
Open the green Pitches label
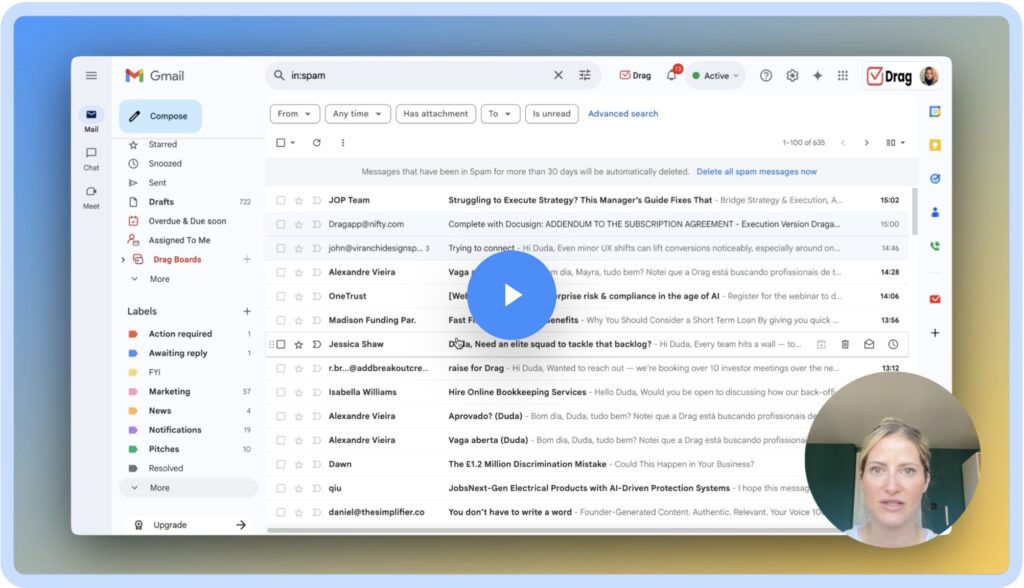pyautogui.click(x=163, y=449)
